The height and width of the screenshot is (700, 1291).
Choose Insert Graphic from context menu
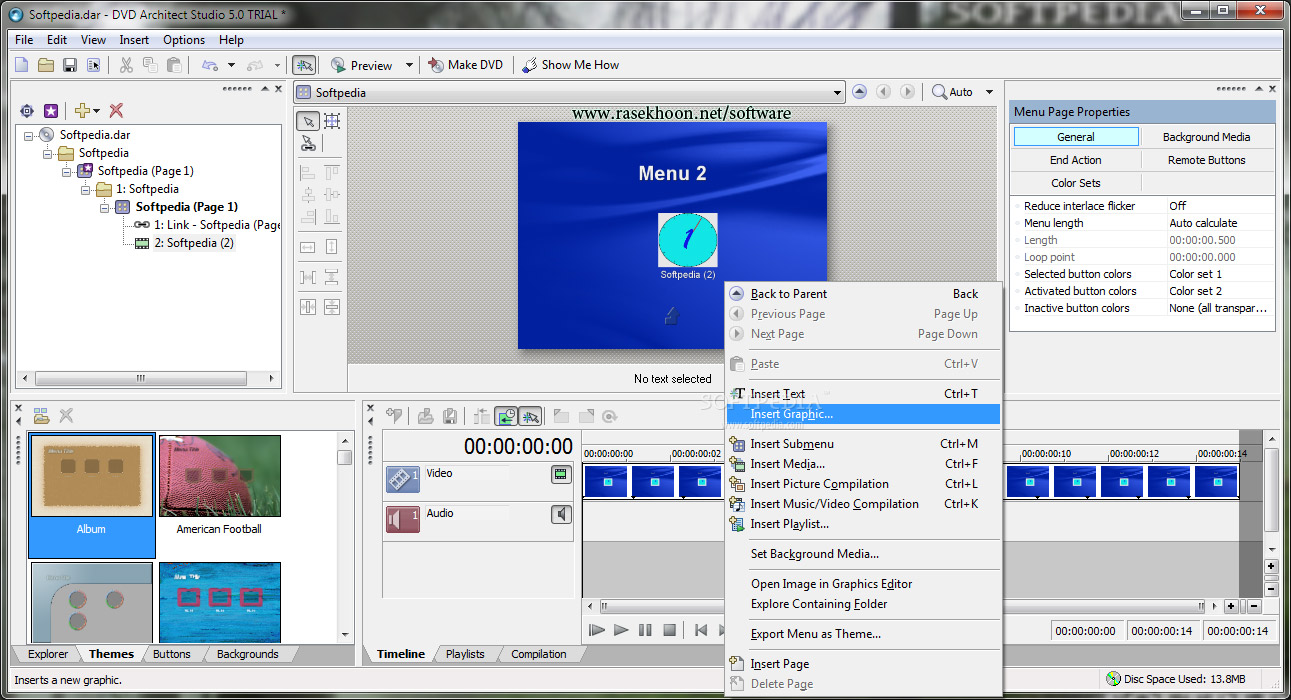pos(791,414)
